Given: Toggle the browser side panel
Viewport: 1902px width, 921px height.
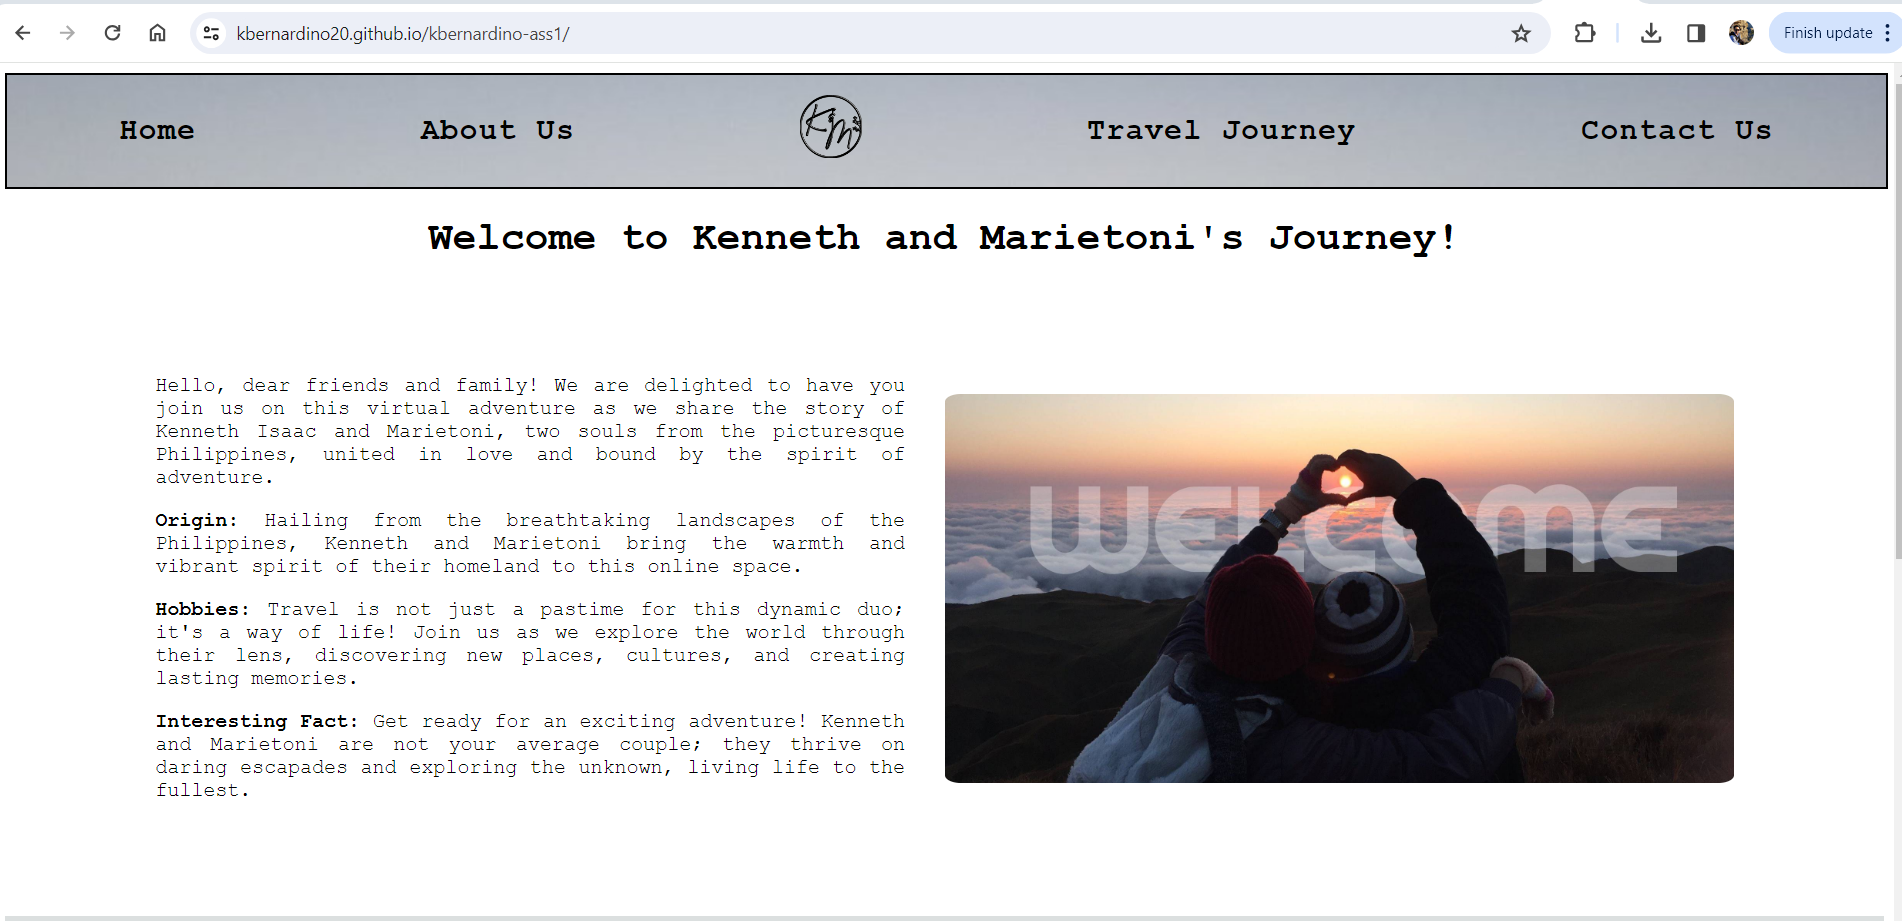Looking at the screenshot, I should coord(1696,33).
